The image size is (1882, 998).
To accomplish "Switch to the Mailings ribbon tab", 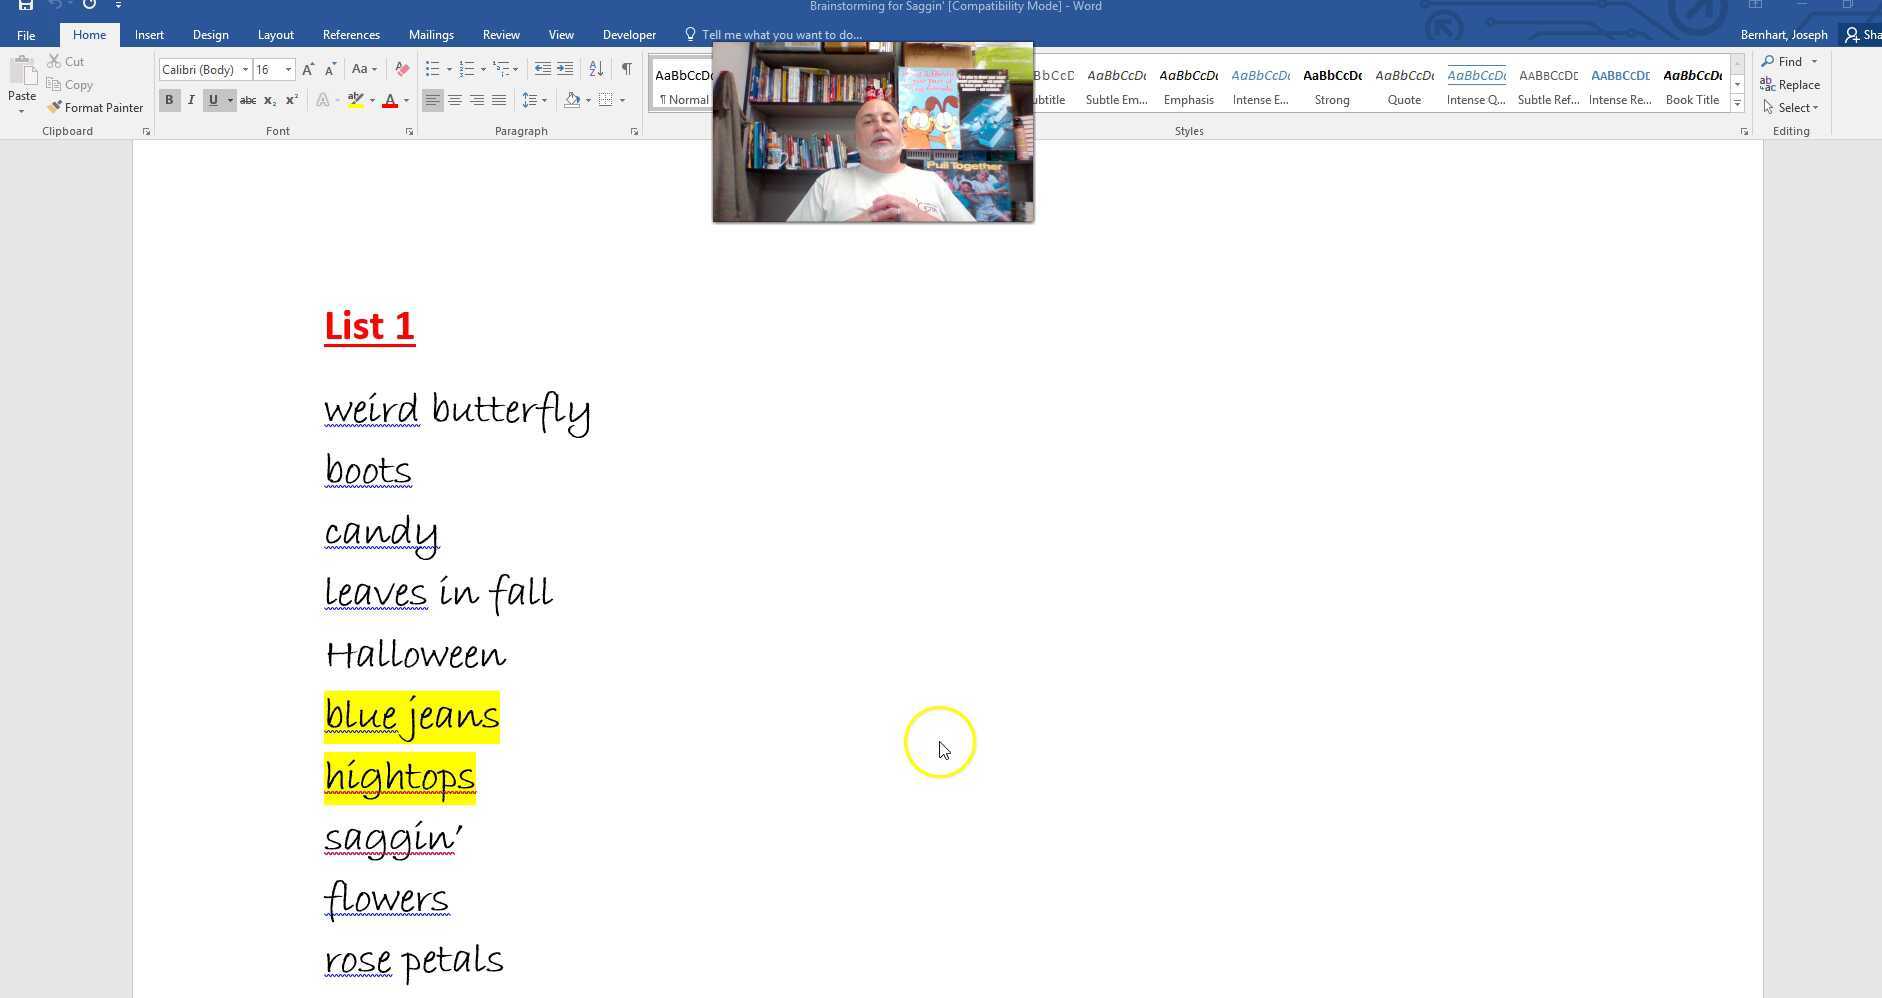I will pos(431,34).
